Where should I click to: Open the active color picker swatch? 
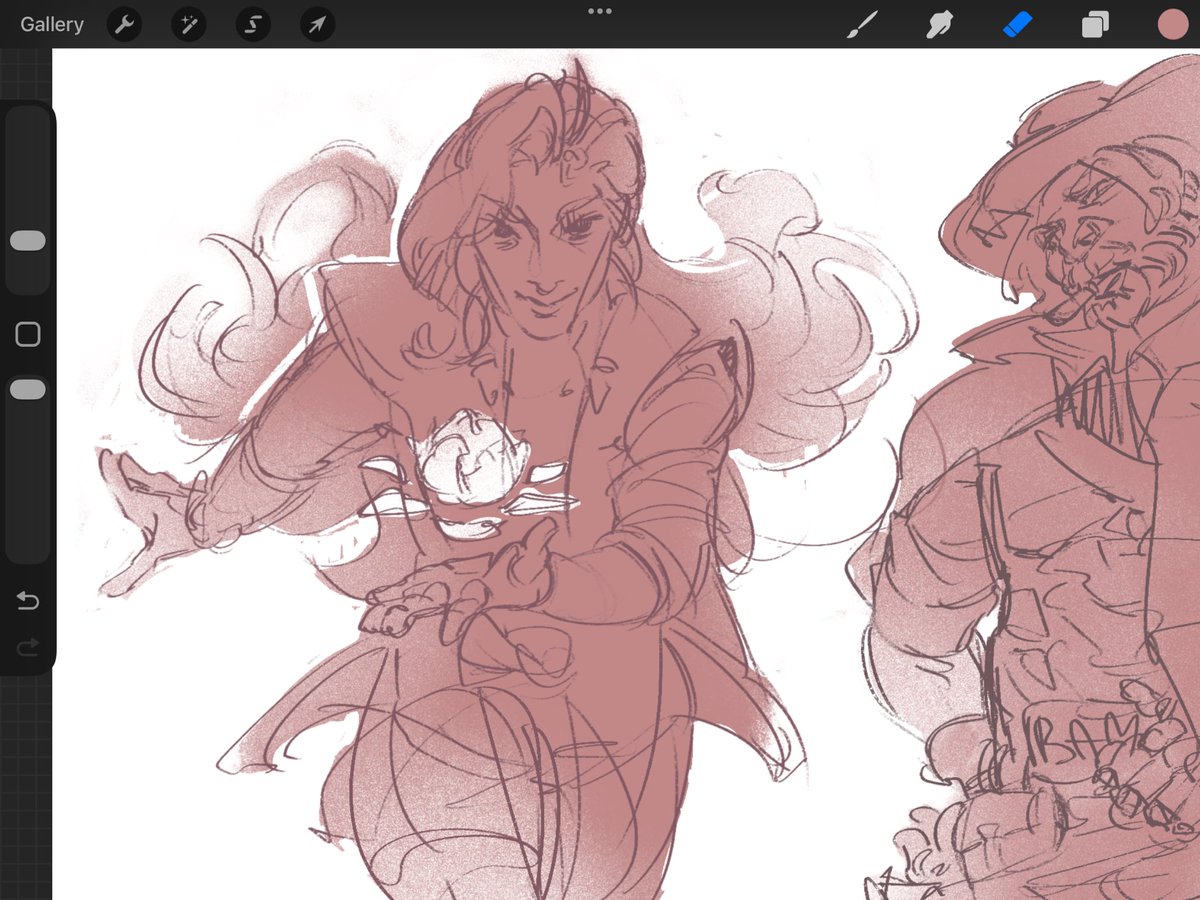click(x=1172, y=25)
